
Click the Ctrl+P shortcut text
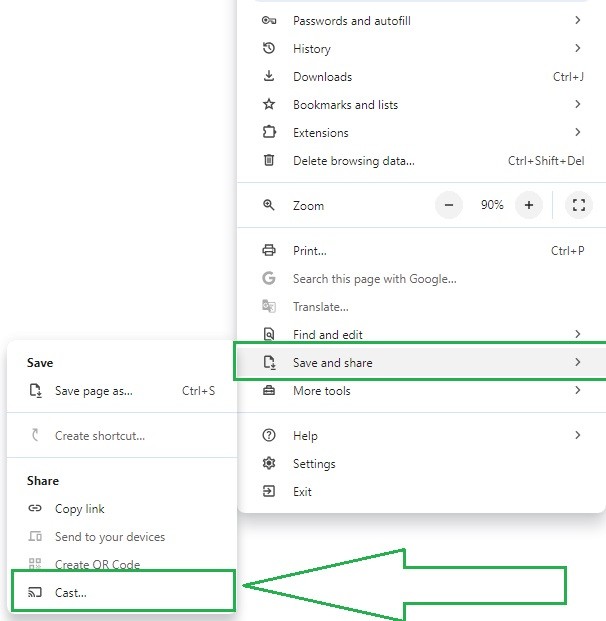(x=567, y=250)
